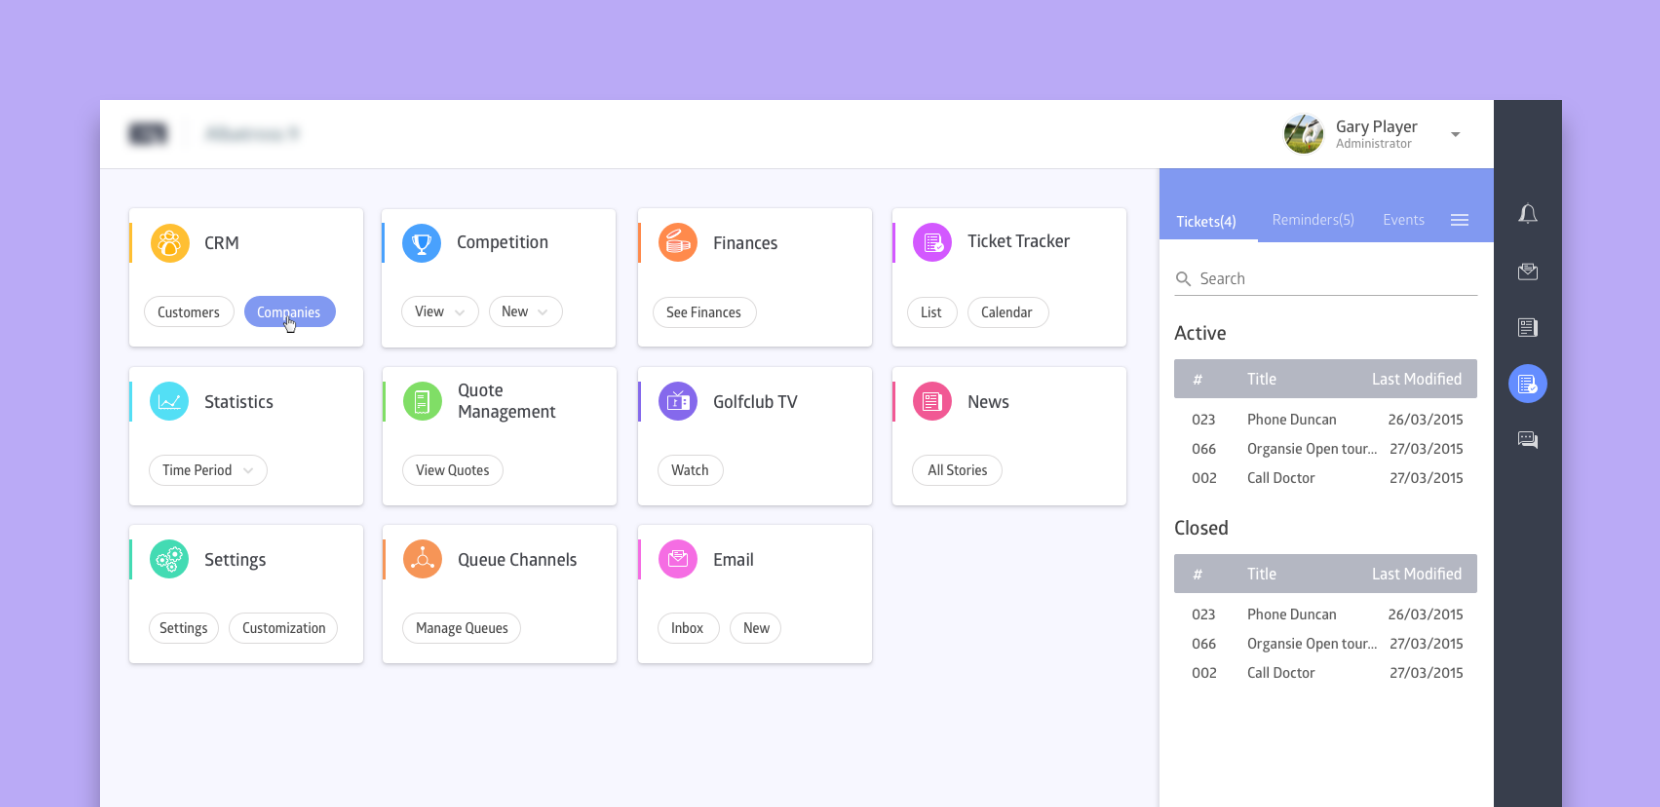Sort Closed table by Last Modified

click(1416, 574)
